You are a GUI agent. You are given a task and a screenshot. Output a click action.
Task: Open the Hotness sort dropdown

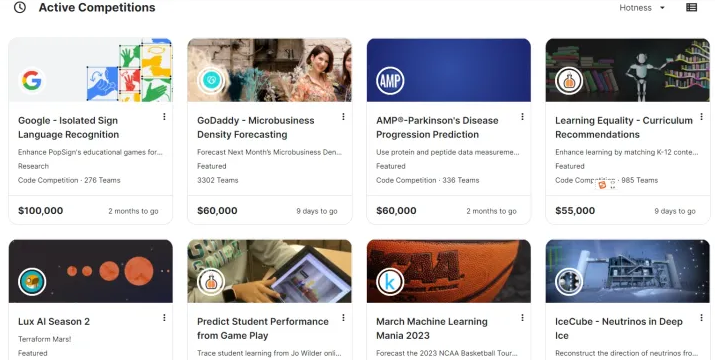click(x=642, y=8)
